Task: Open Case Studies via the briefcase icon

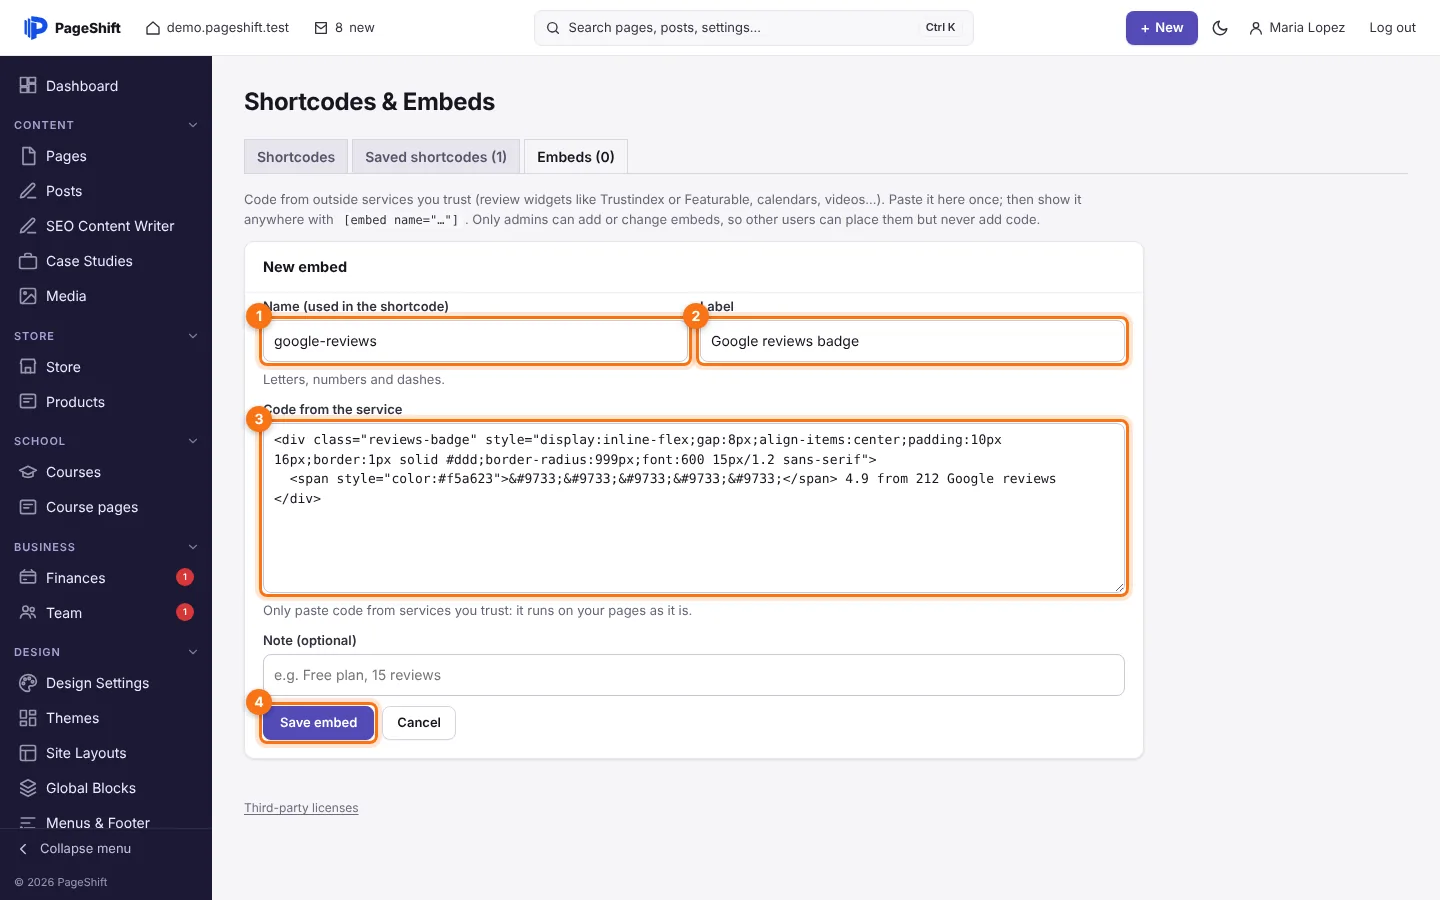Action: point(28,261)
